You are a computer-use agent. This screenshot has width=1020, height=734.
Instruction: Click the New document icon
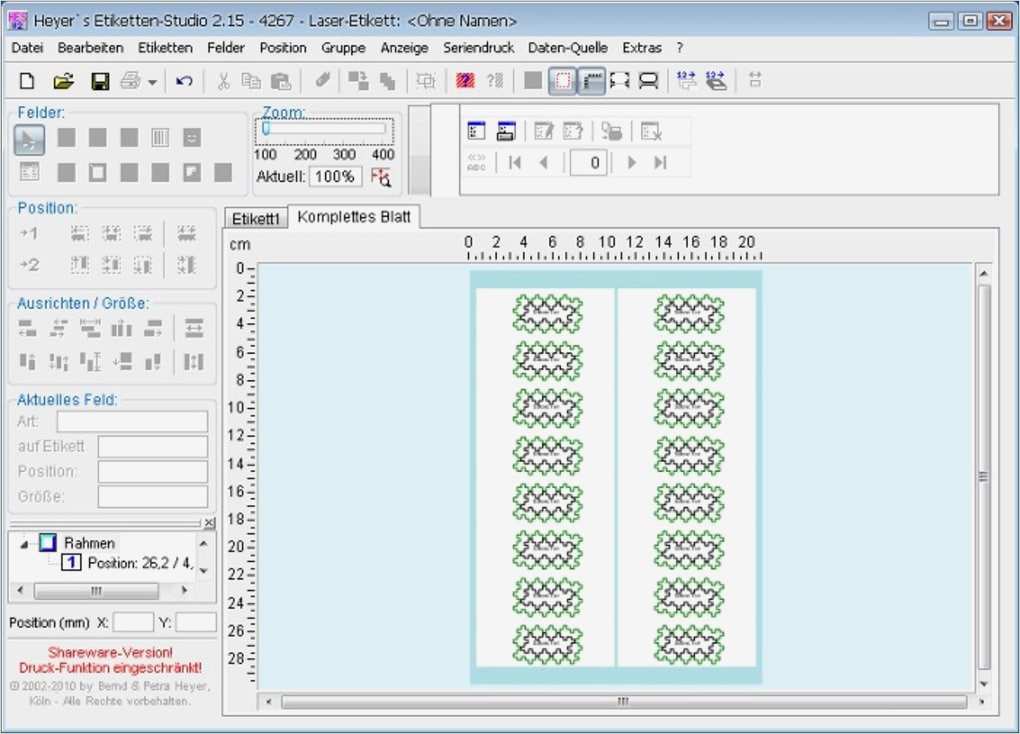(x=27, y=81)
